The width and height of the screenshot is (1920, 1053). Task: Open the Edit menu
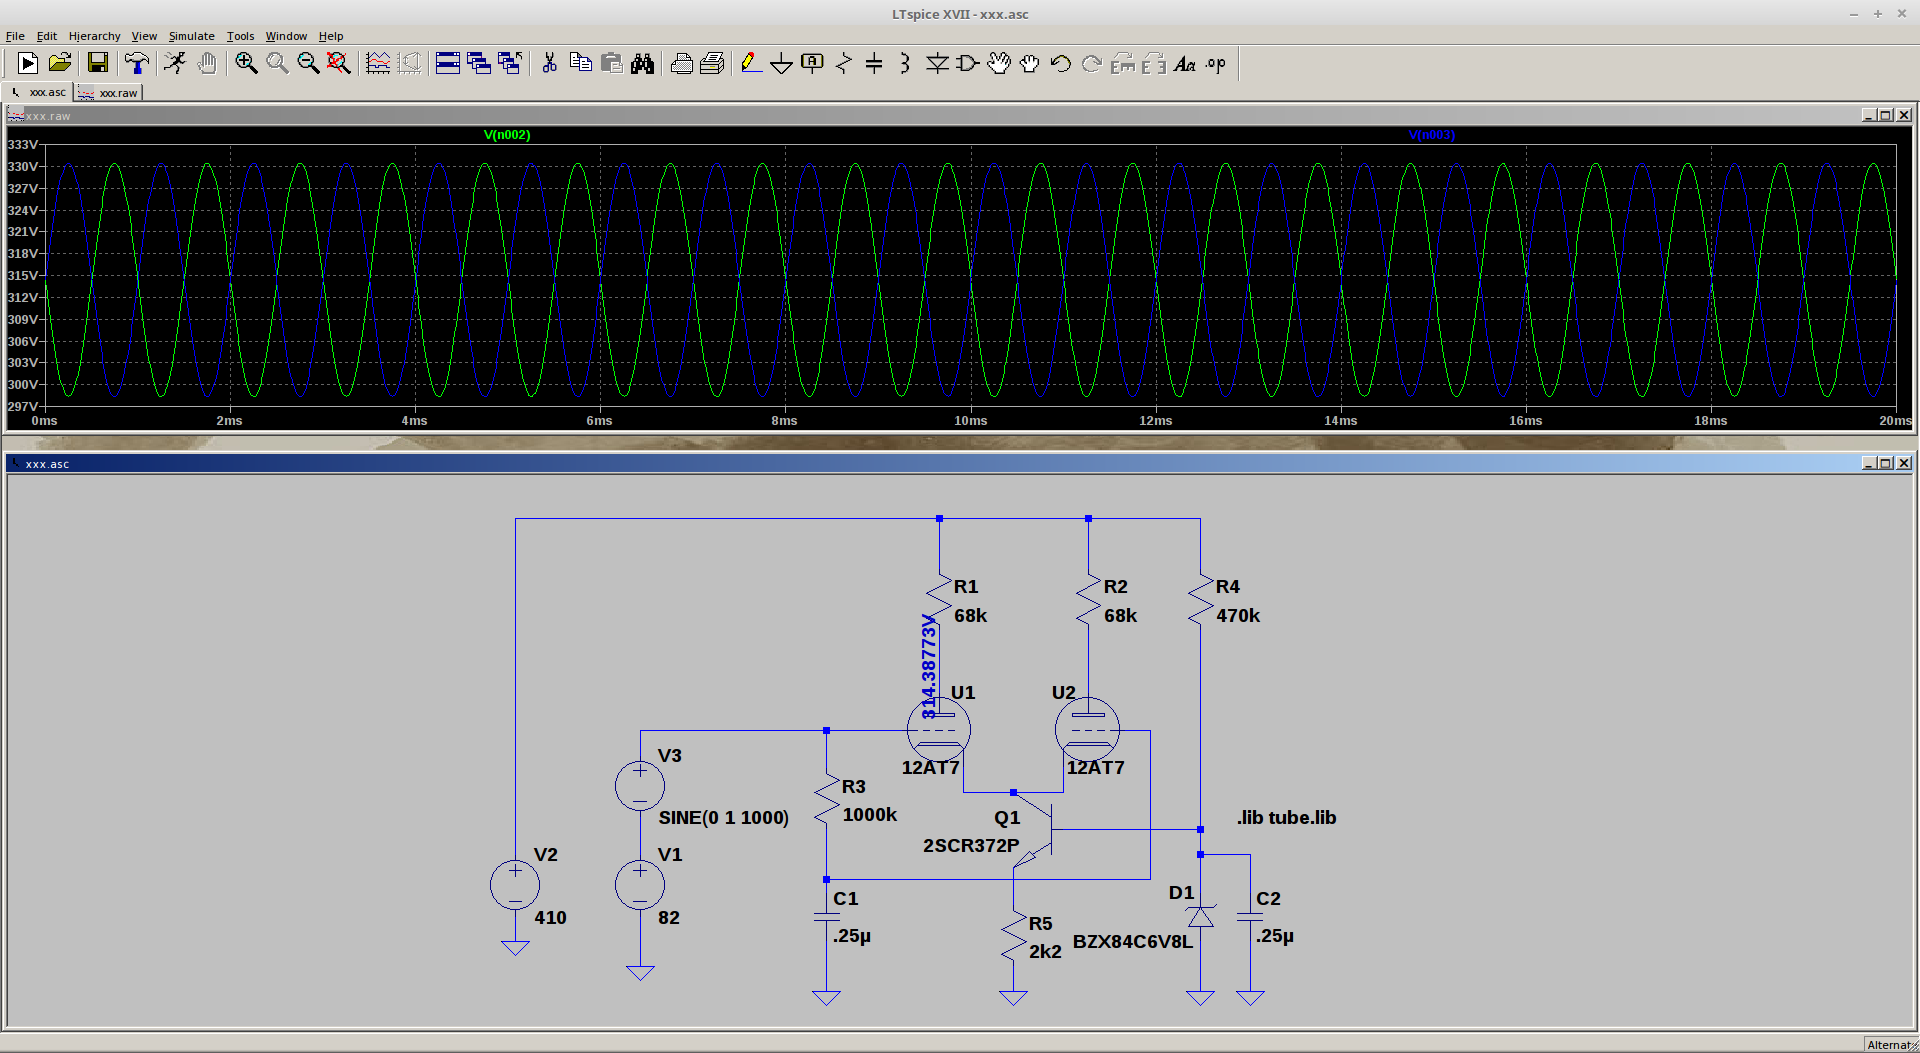click(47, 36)
